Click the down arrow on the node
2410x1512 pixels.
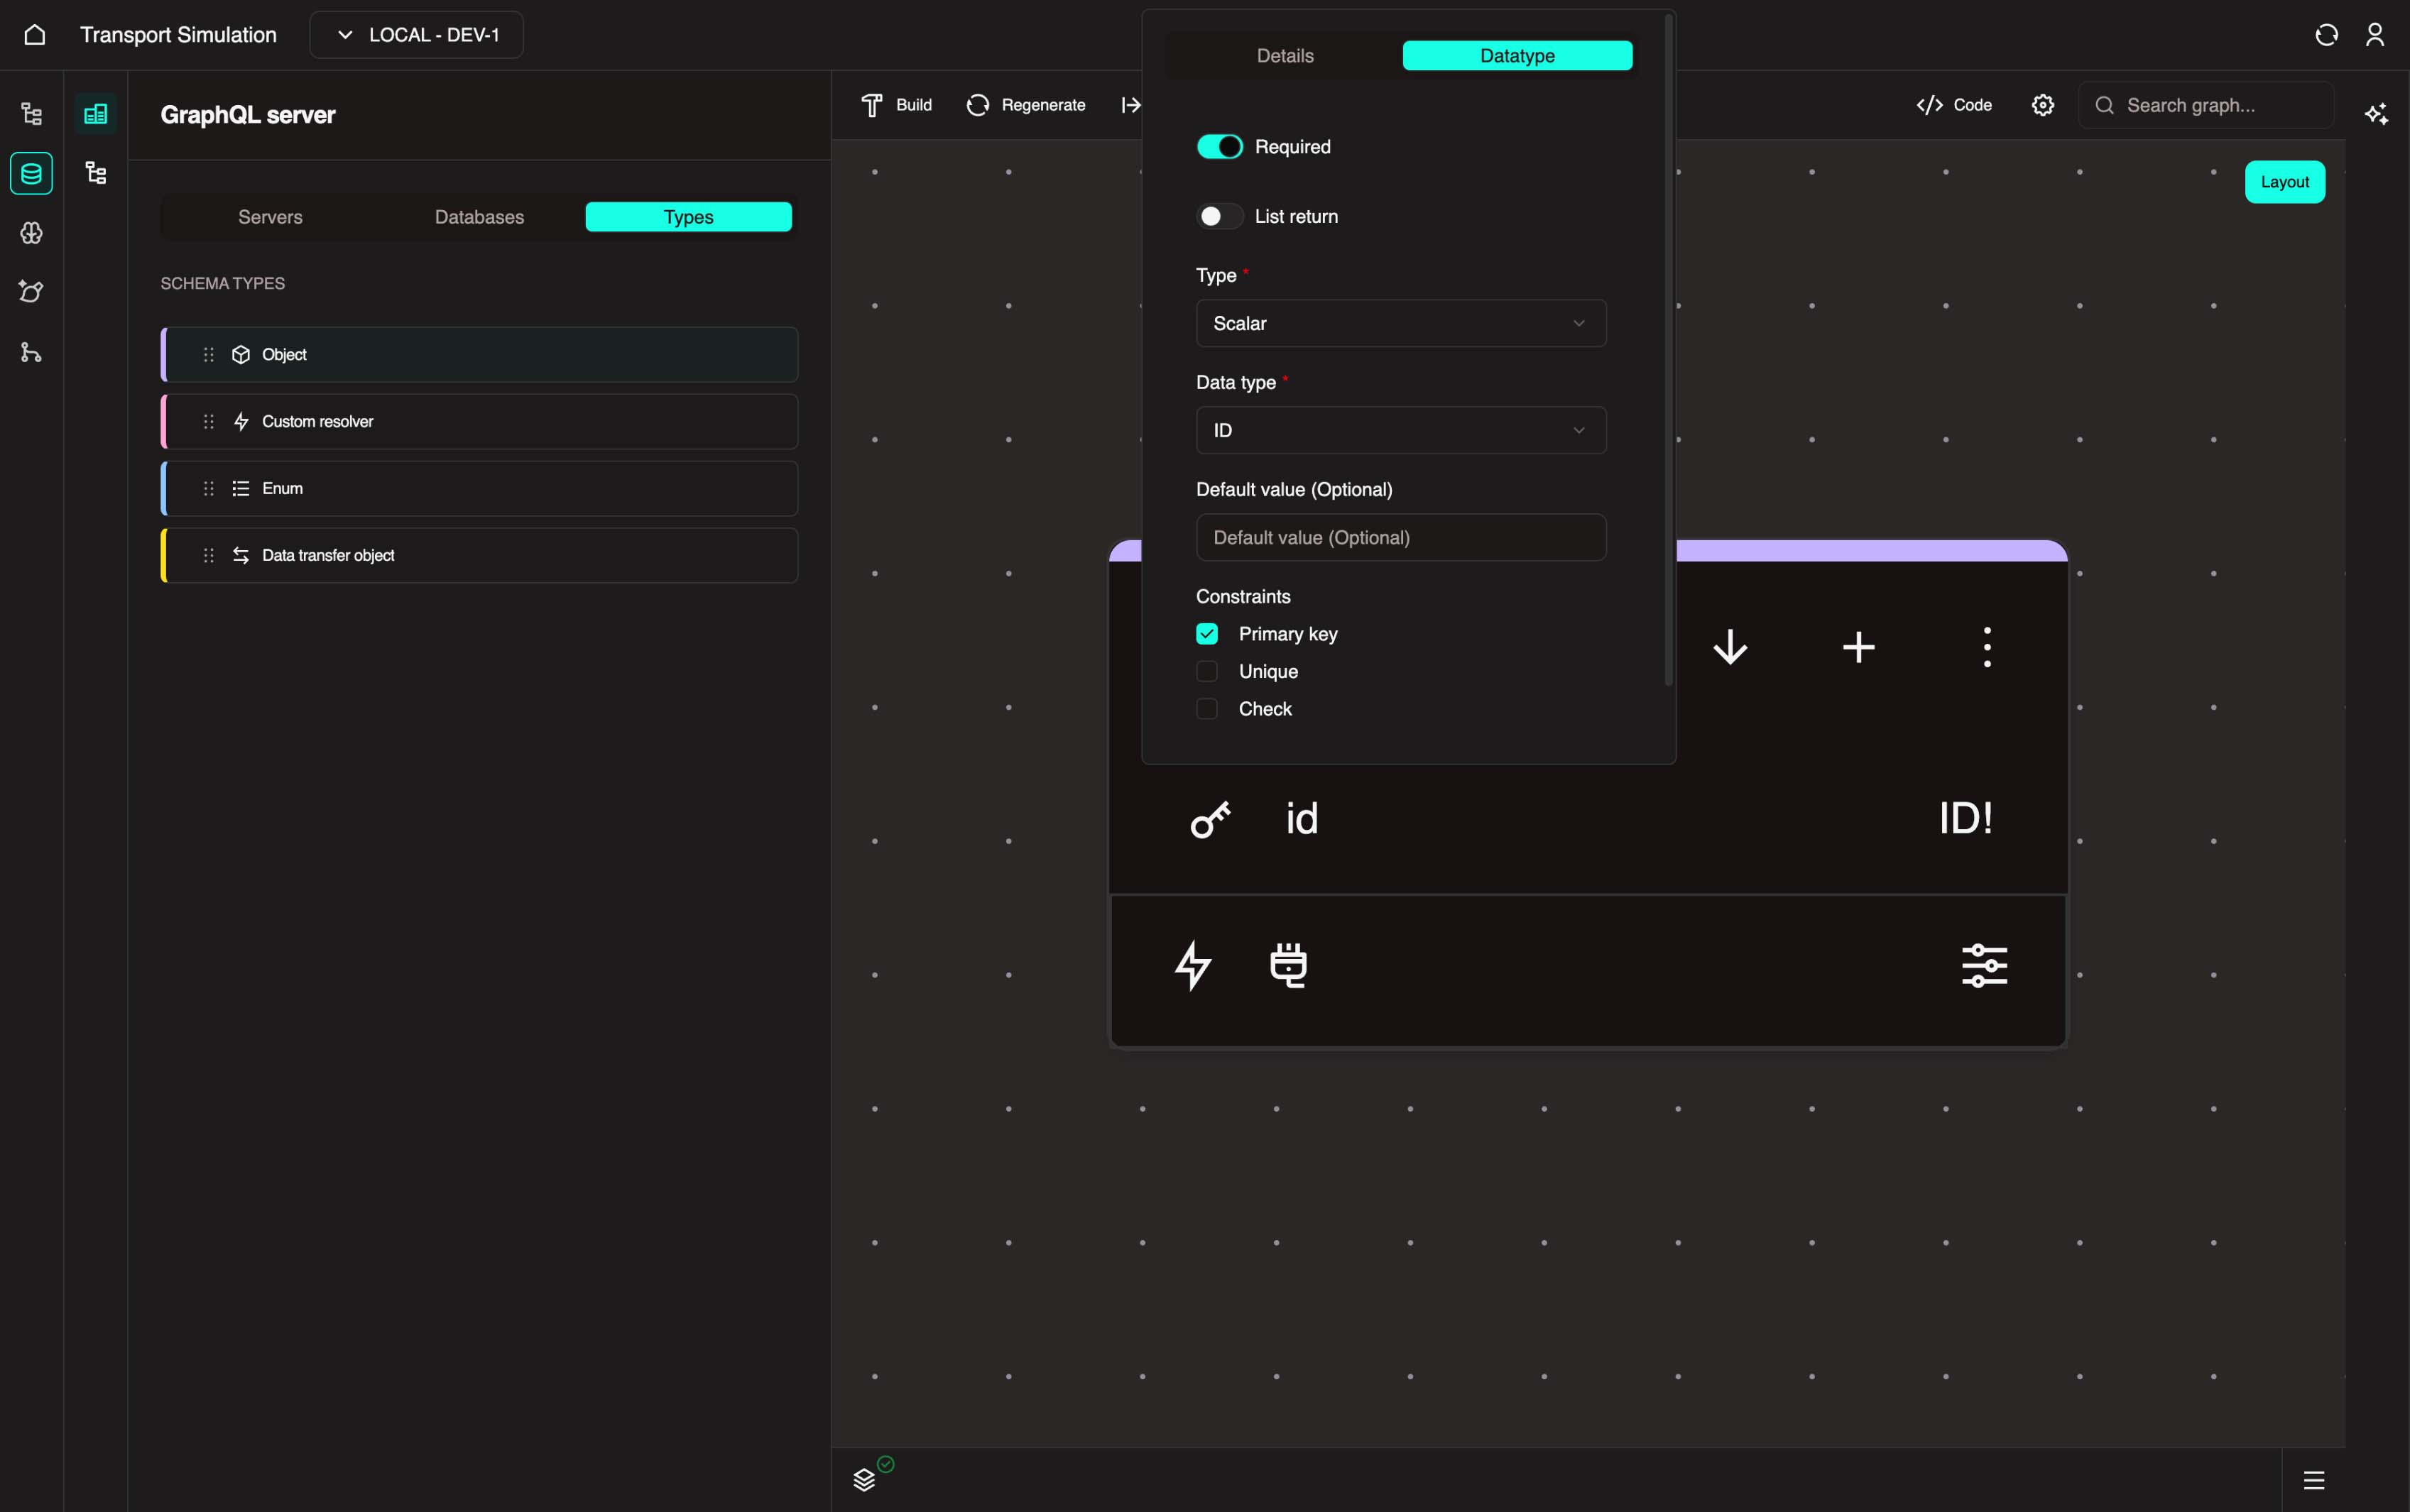(x=1730, y=647)
